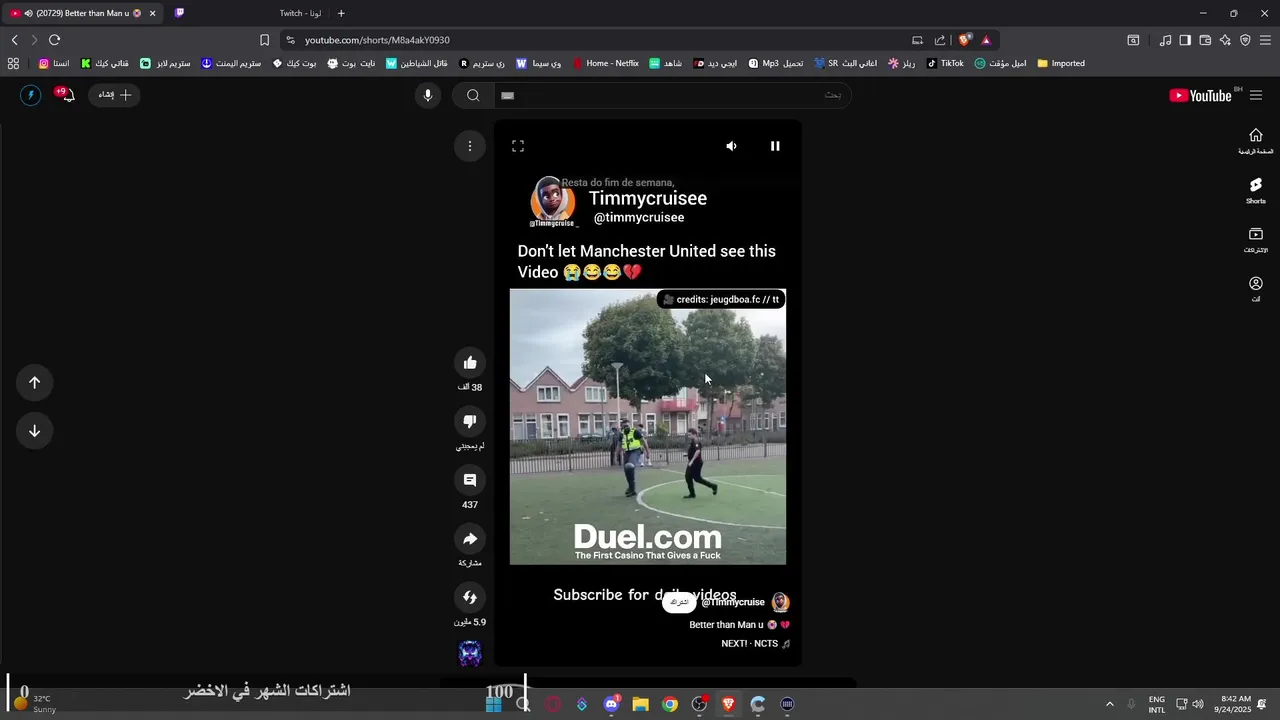Image resolution: width=1280 pixels, height=720 pixels.
Task: Open the Brave VPN shield icon
Action: (x=1245, y=40)
